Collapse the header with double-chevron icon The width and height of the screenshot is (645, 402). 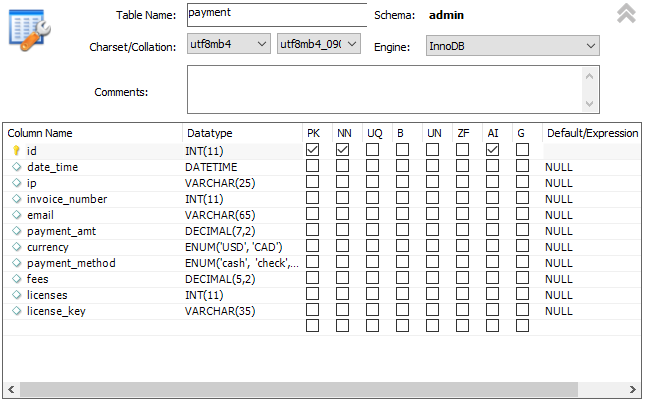point(626,13)
